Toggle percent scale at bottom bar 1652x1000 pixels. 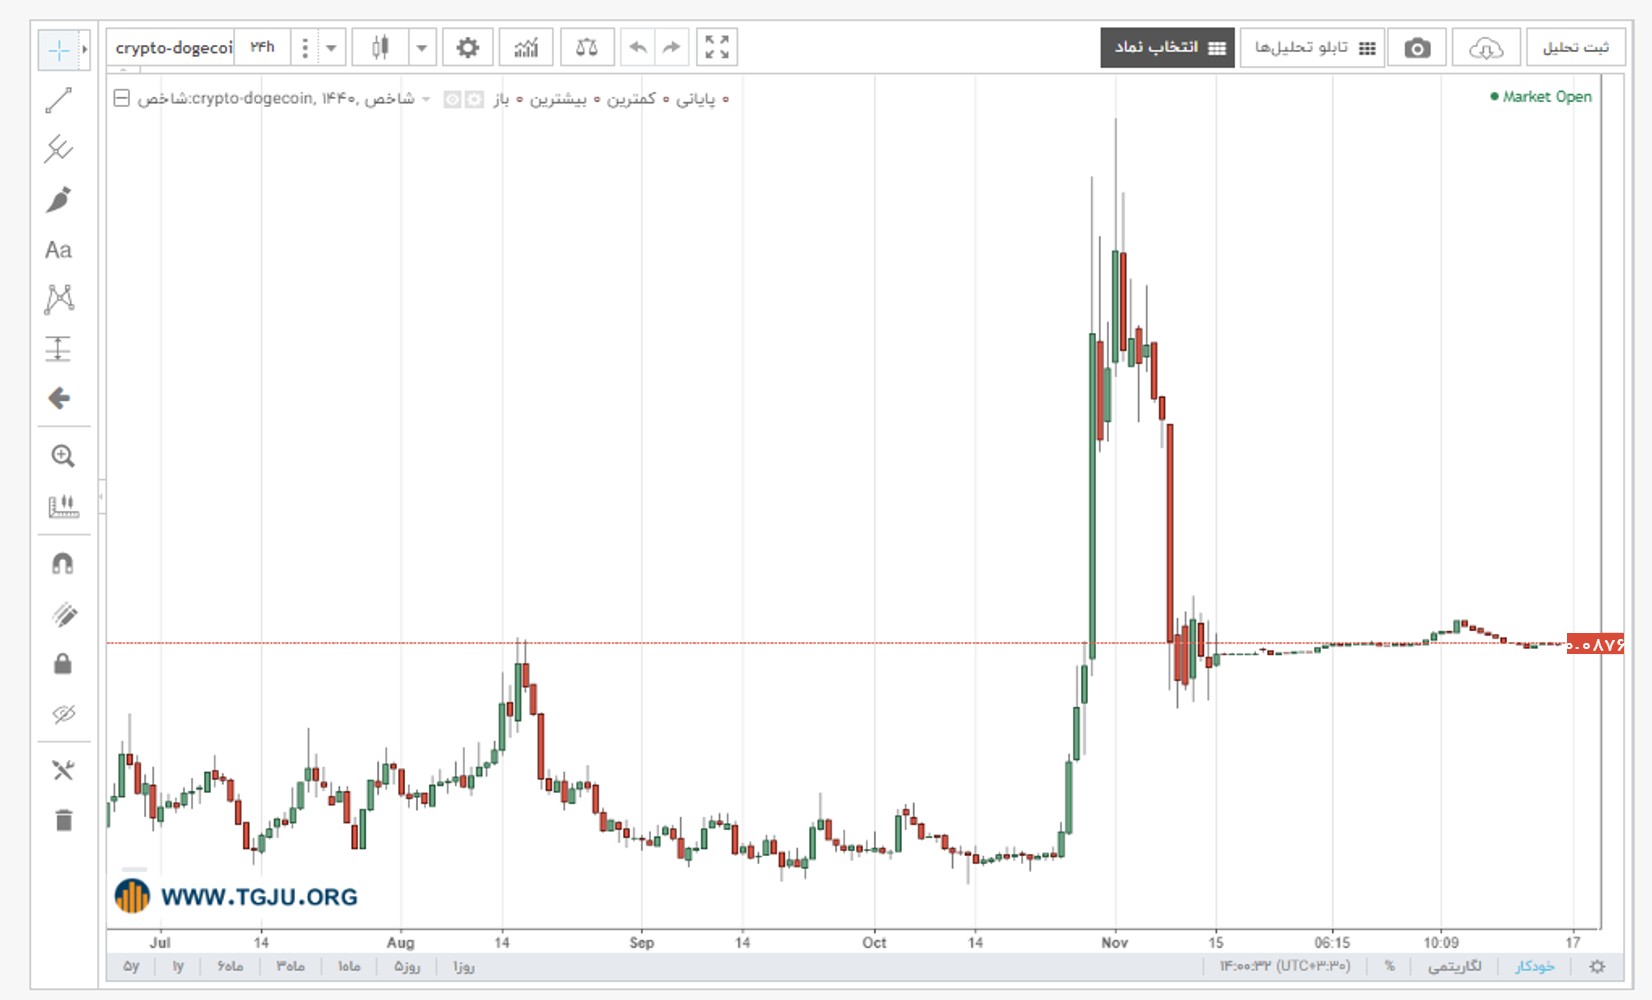1389,966
